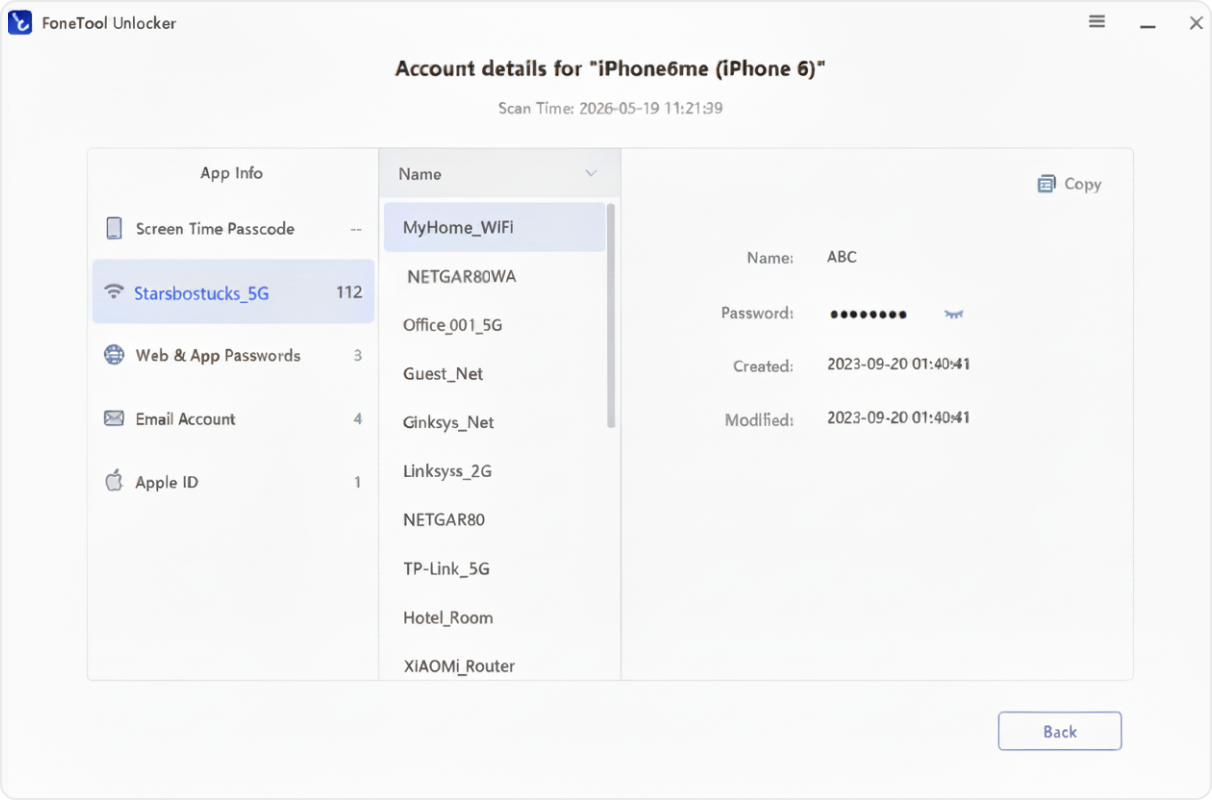
Task: Click the Copy icon in details panel
Action: point(1046,184)
